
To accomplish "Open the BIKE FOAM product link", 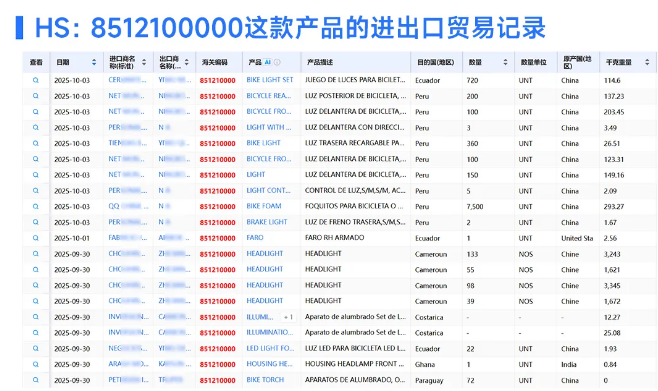I will coord(264,206).
